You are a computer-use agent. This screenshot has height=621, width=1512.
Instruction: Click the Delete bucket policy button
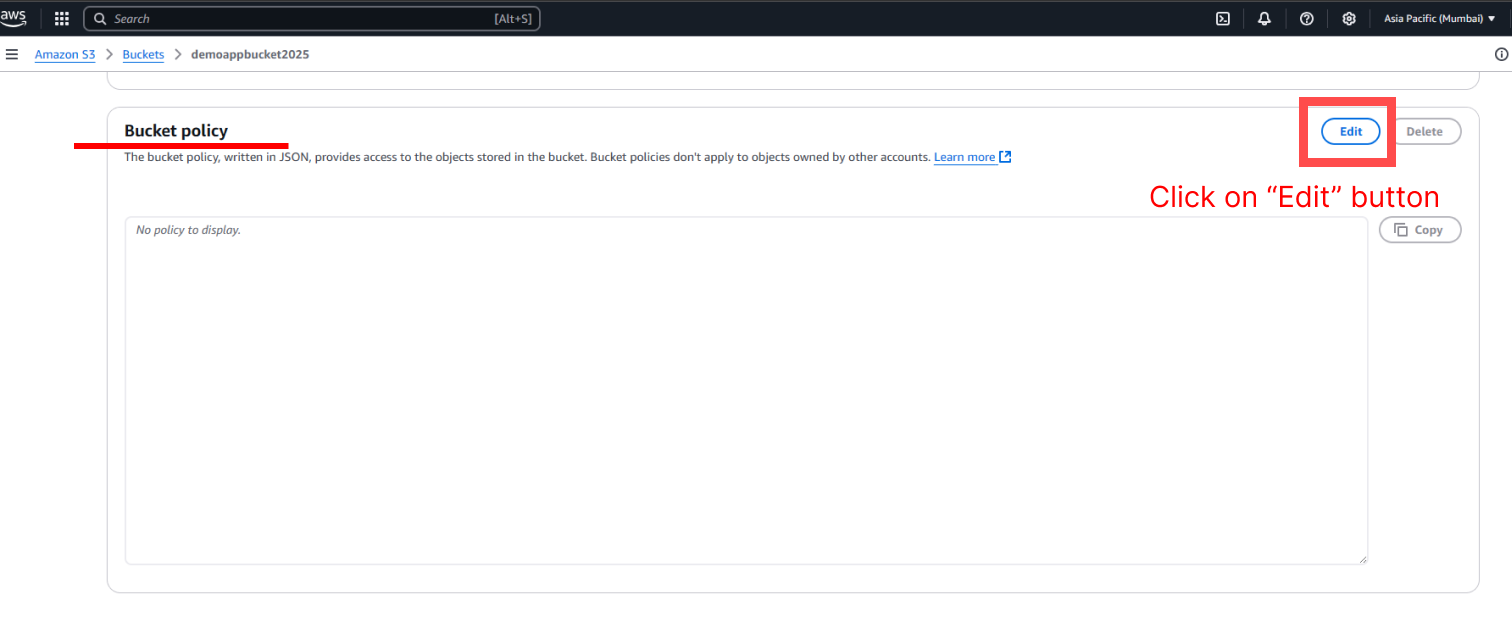[x=1425, y=131]
